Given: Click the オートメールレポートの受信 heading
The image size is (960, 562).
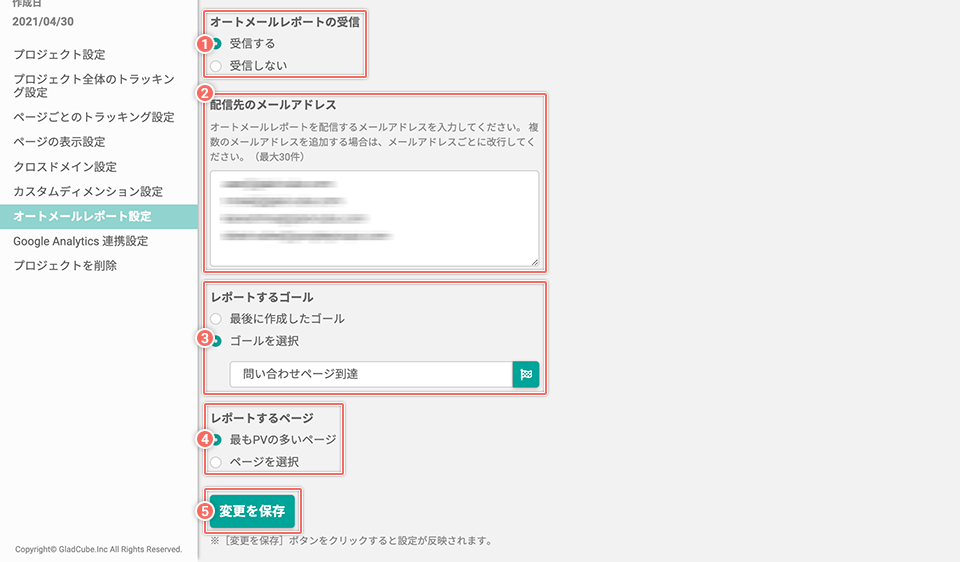Looking at the screenshot, I should pos(285,22).
